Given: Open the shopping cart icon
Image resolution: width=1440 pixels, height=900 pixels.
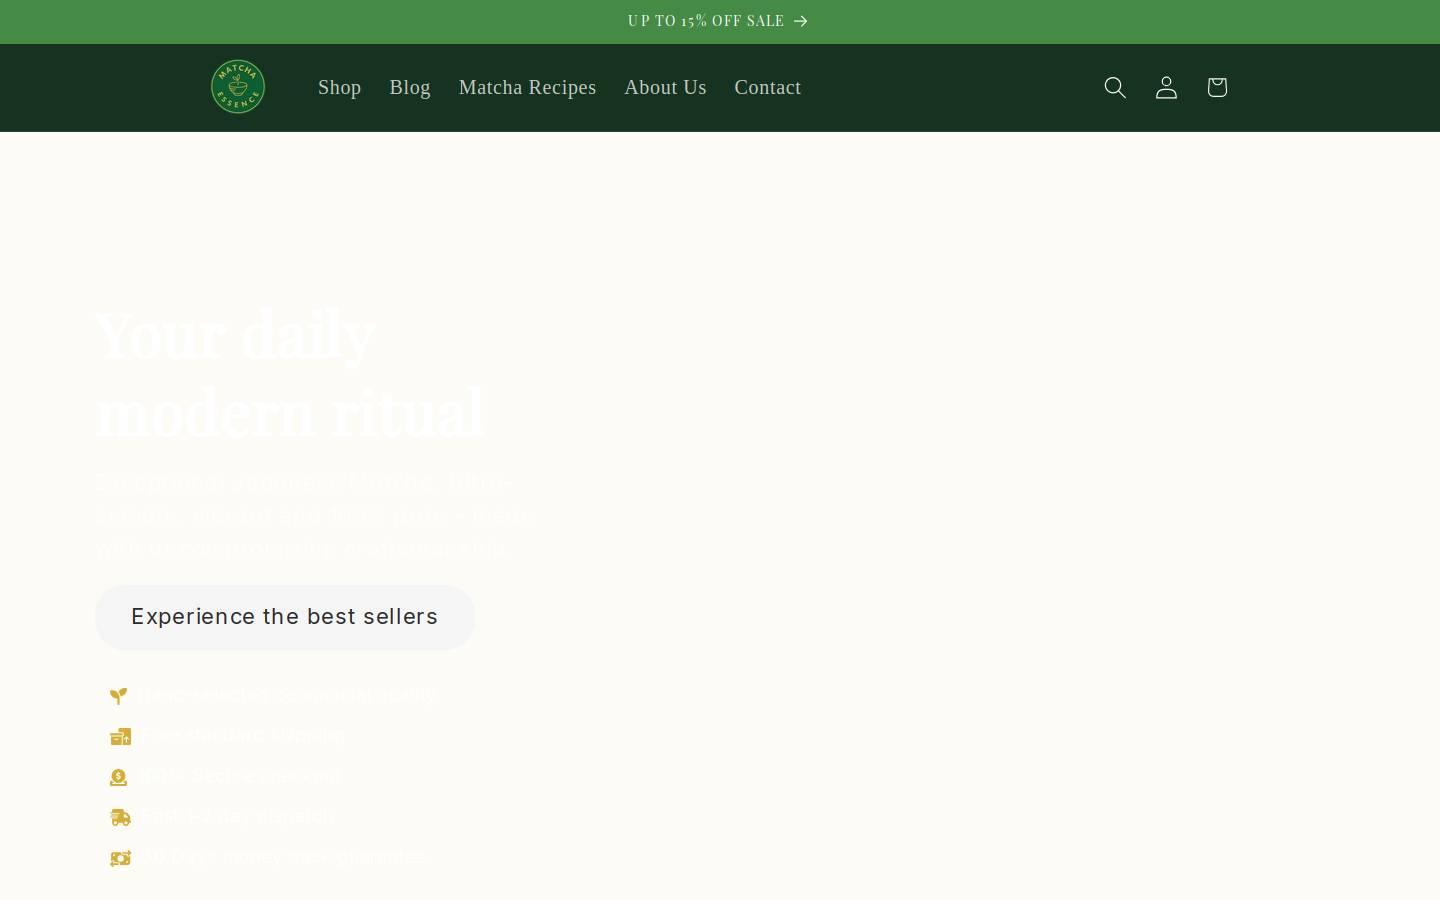Looking at the screenshot, I should (1217, 88).
